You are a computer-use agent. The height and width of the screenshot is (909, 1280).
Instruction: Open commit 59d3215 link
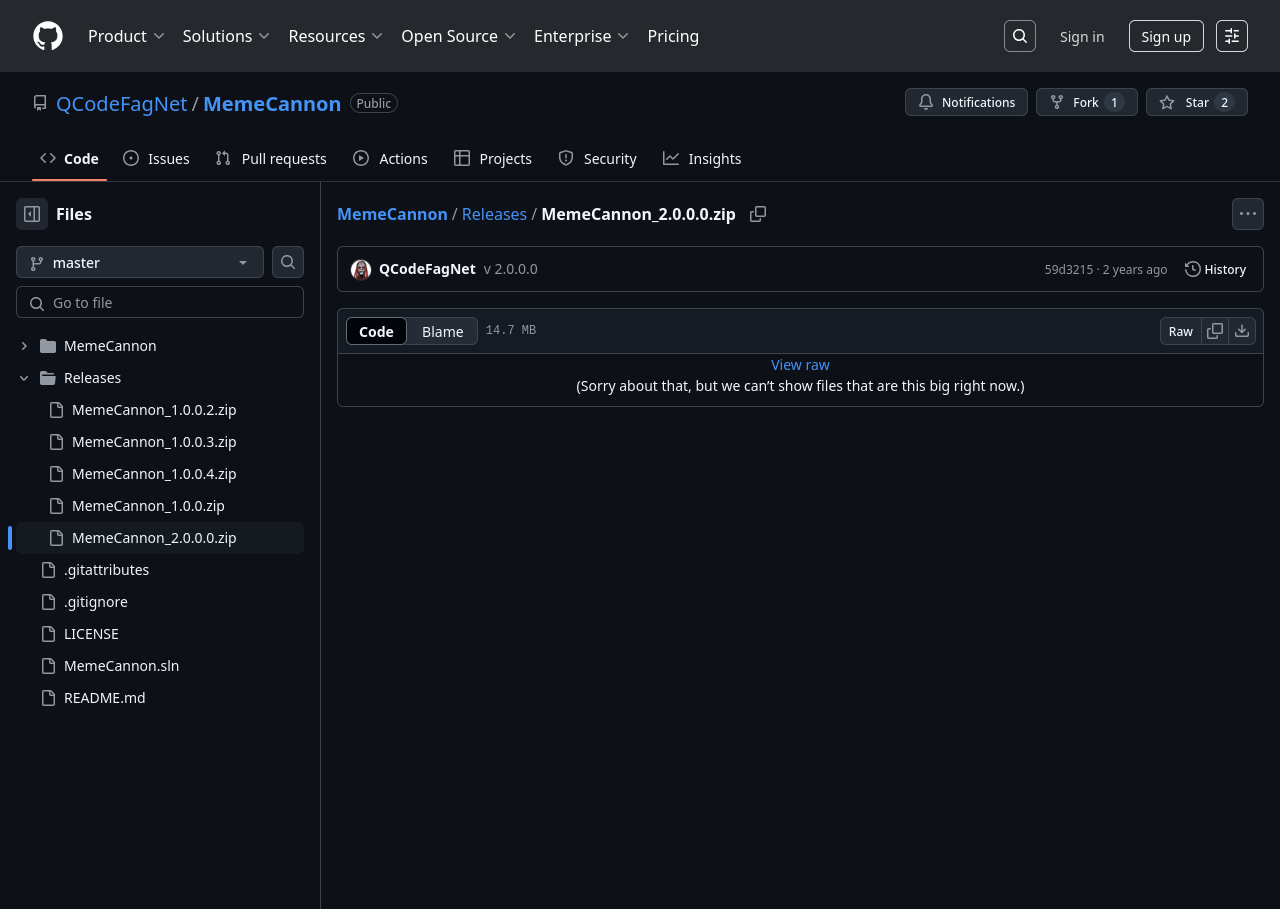click(1069, 269)
